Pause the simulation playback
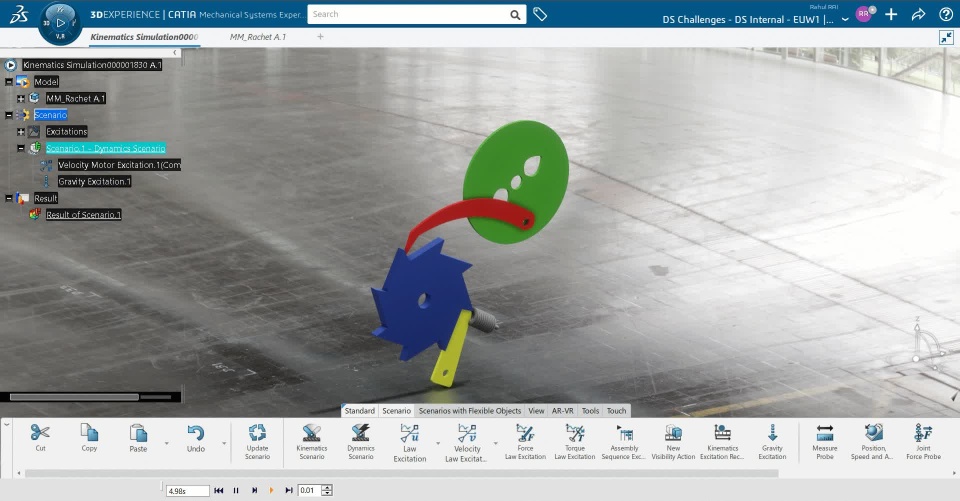The height and width of the screenshot is (501, 960). click(x=236, y=490)
